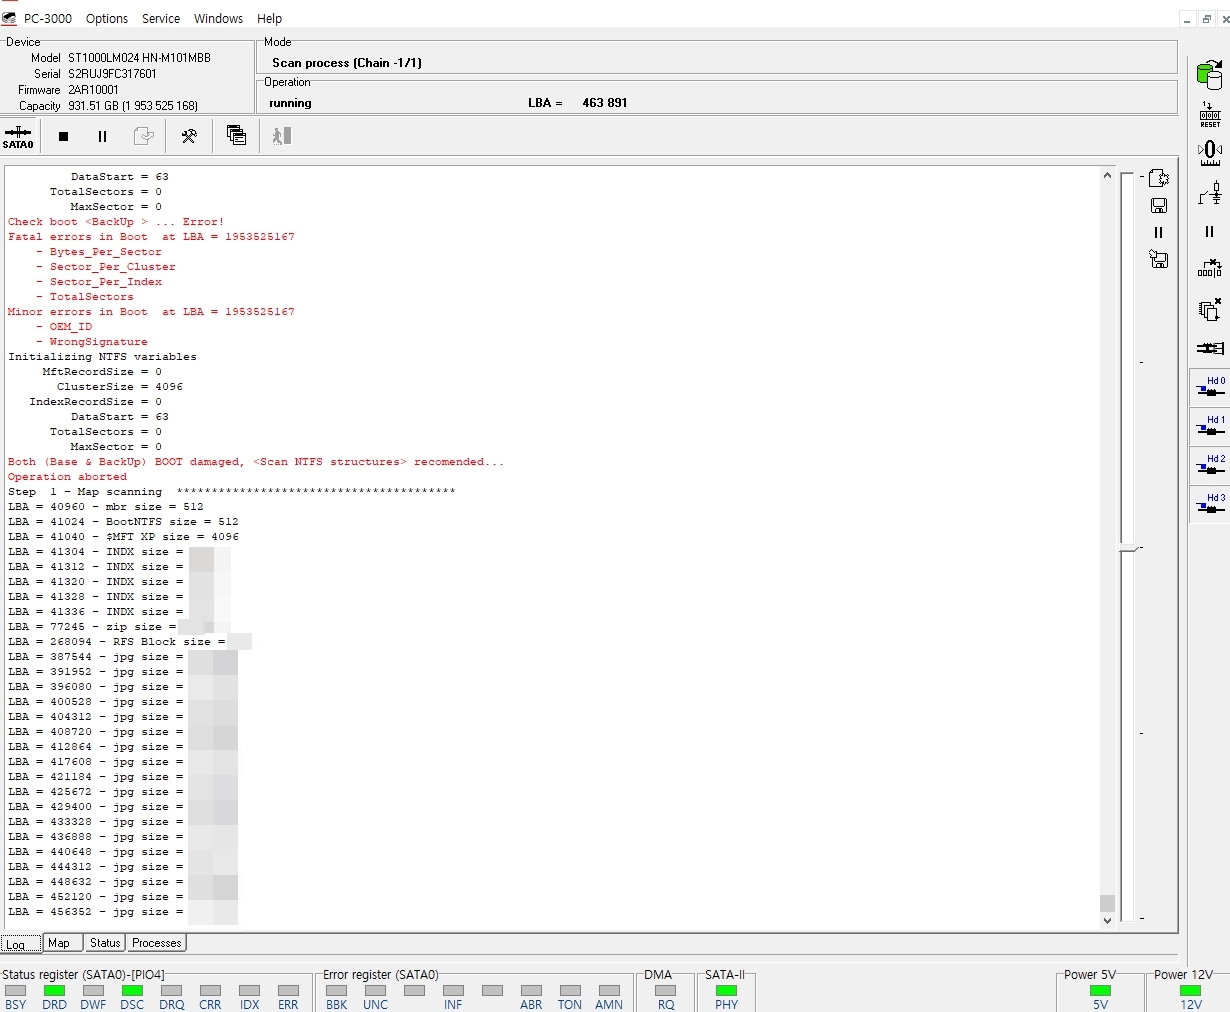Click the clear log page icon
1230x1012 pixels.
[1159, 178]
